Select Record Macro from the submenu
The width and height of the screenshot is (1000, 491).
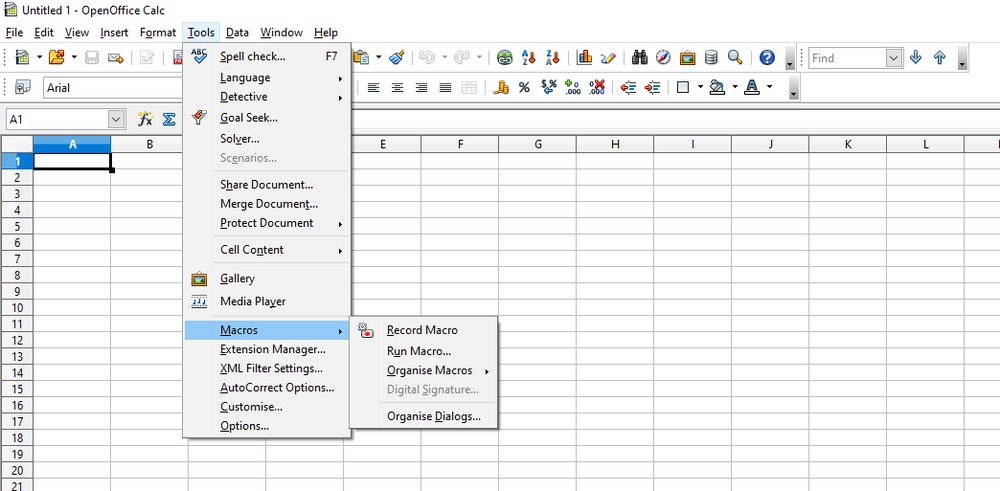[x=422, y=330]
